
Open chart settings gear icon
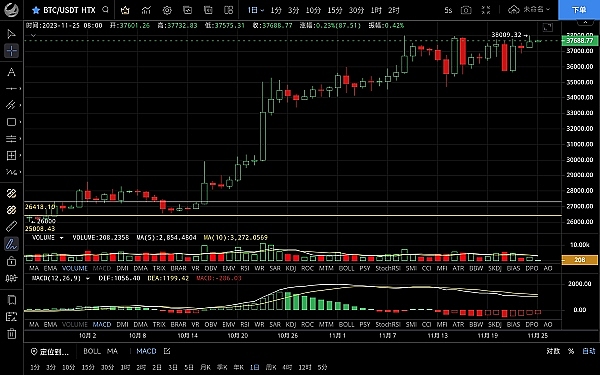(x=167, y=10)
